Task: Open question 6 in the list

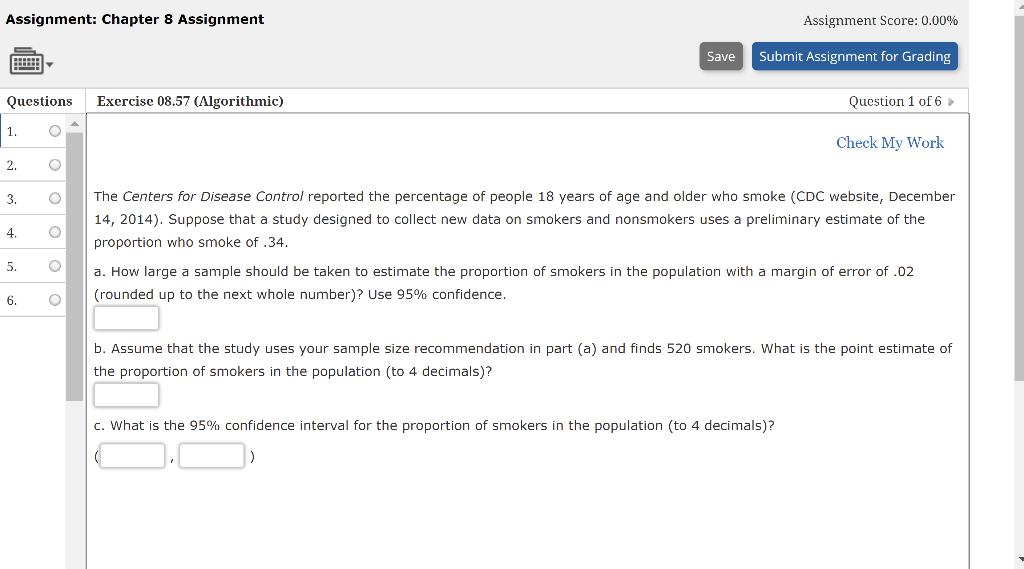Action: [33, 301]
